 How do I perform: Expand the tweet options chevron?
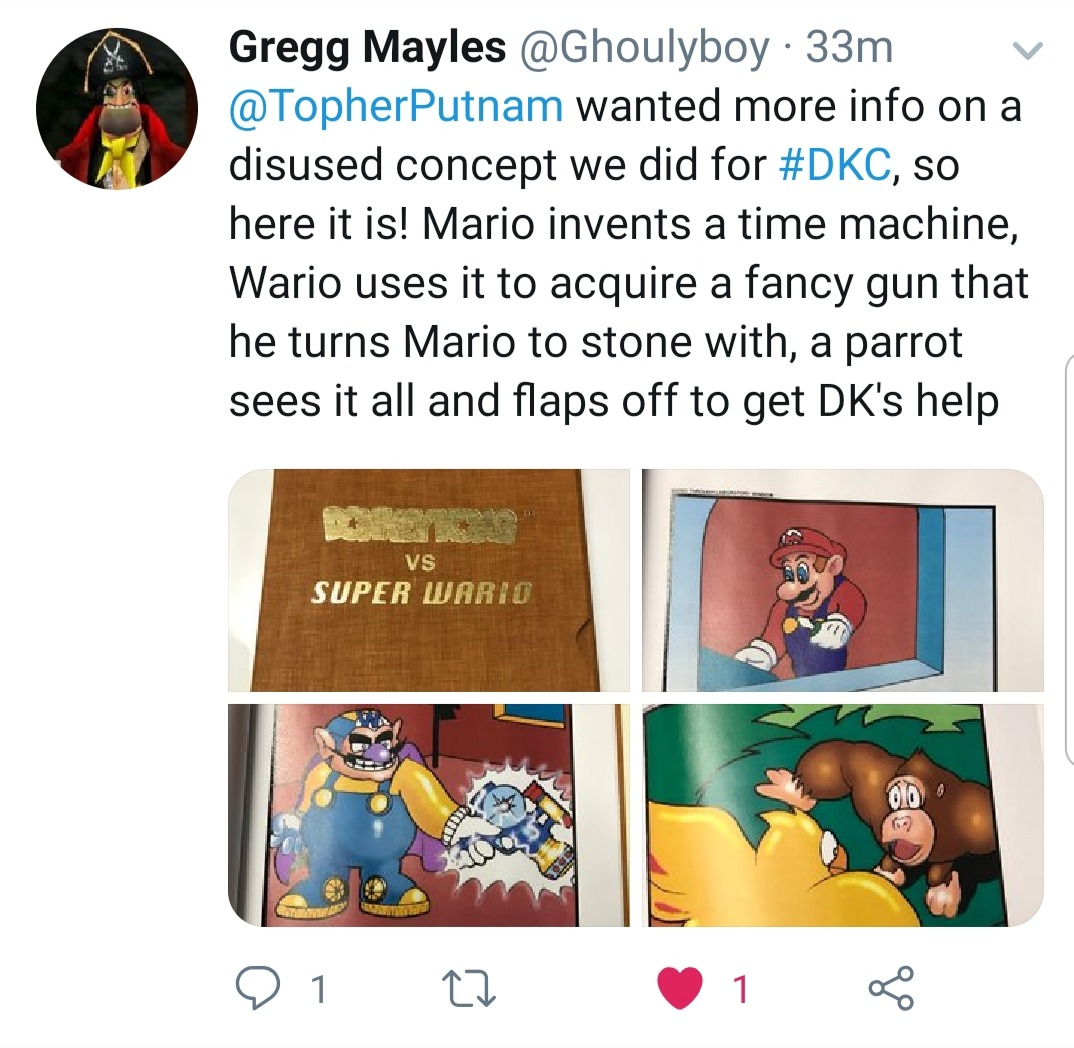coord(1027,51)
